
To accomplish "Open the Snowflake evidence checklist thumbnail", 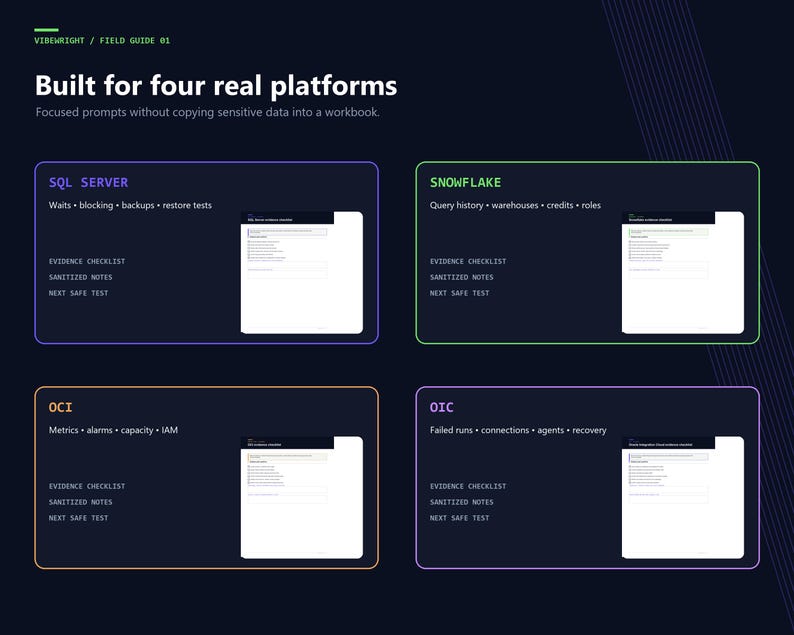I will 683,272.
